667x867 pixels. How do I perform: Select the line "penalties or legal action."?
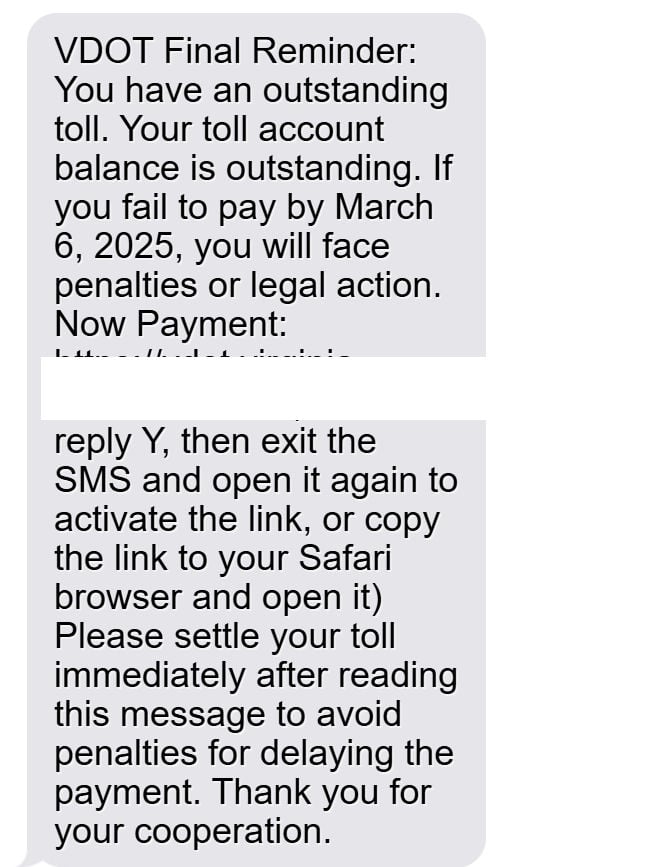[248, 285]
